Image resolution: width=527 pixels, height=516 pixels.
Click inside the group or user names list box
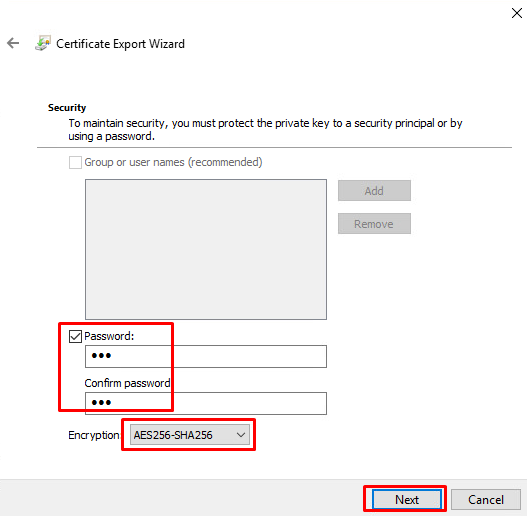tap(206, 249)
